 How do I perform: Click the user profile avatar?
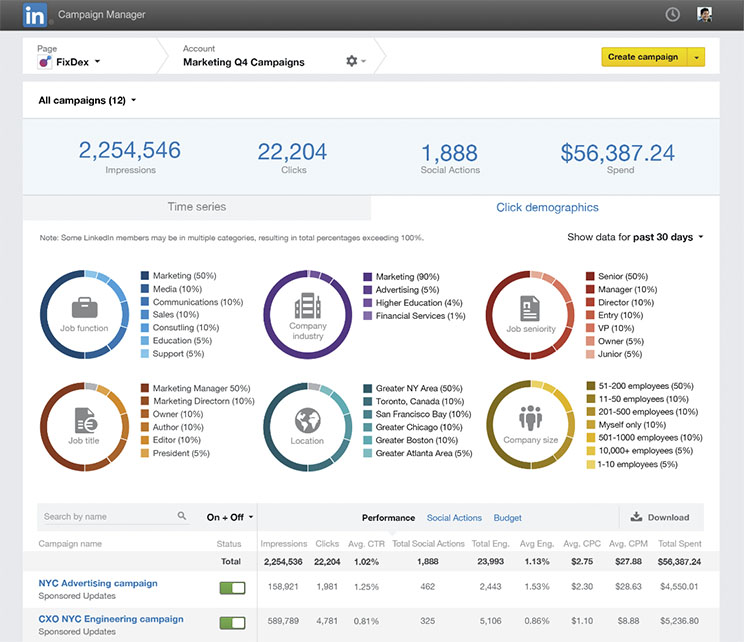tap(704, 14)
